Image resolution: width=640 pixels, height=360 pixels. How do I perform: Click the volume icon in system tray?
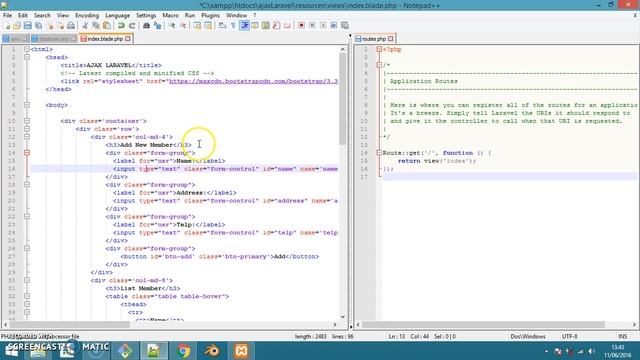[x=591, y=351]
